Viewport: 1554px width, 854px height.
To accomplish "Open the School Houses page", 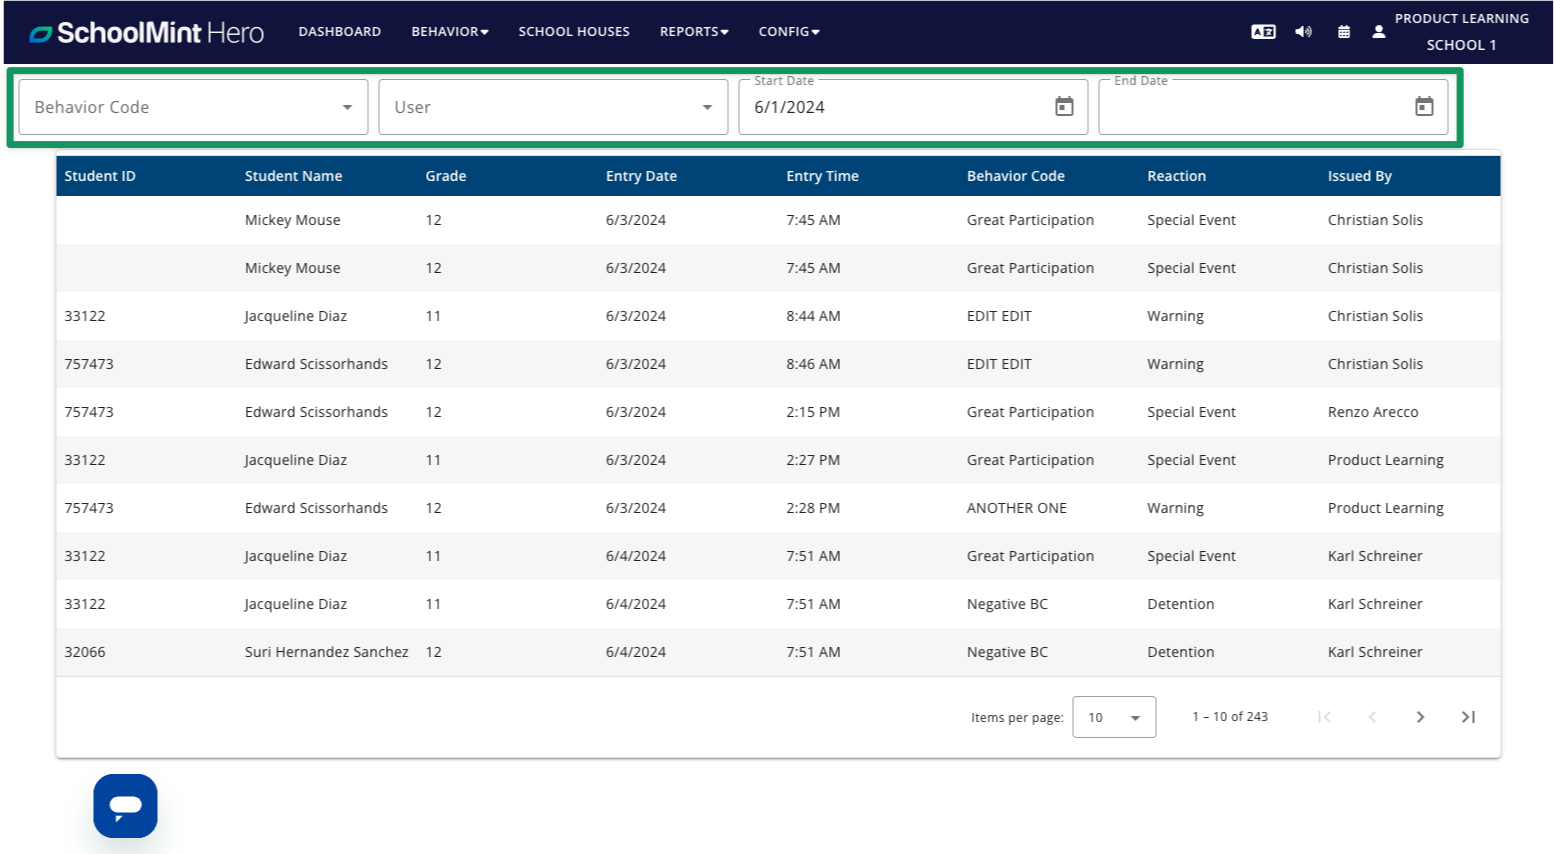I will click(x=574, y=32).
